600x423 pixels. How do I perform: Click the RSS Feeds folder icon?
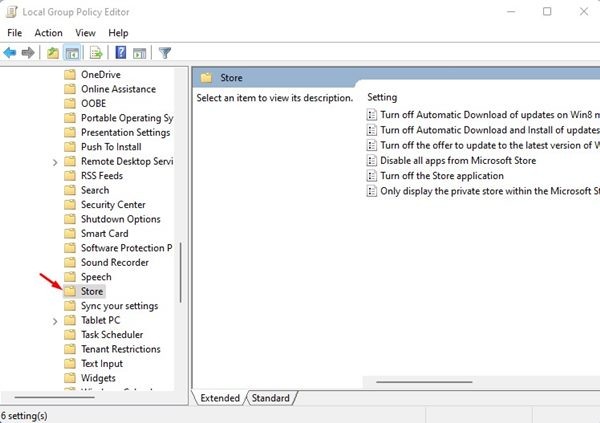click(x=70, y=176)
